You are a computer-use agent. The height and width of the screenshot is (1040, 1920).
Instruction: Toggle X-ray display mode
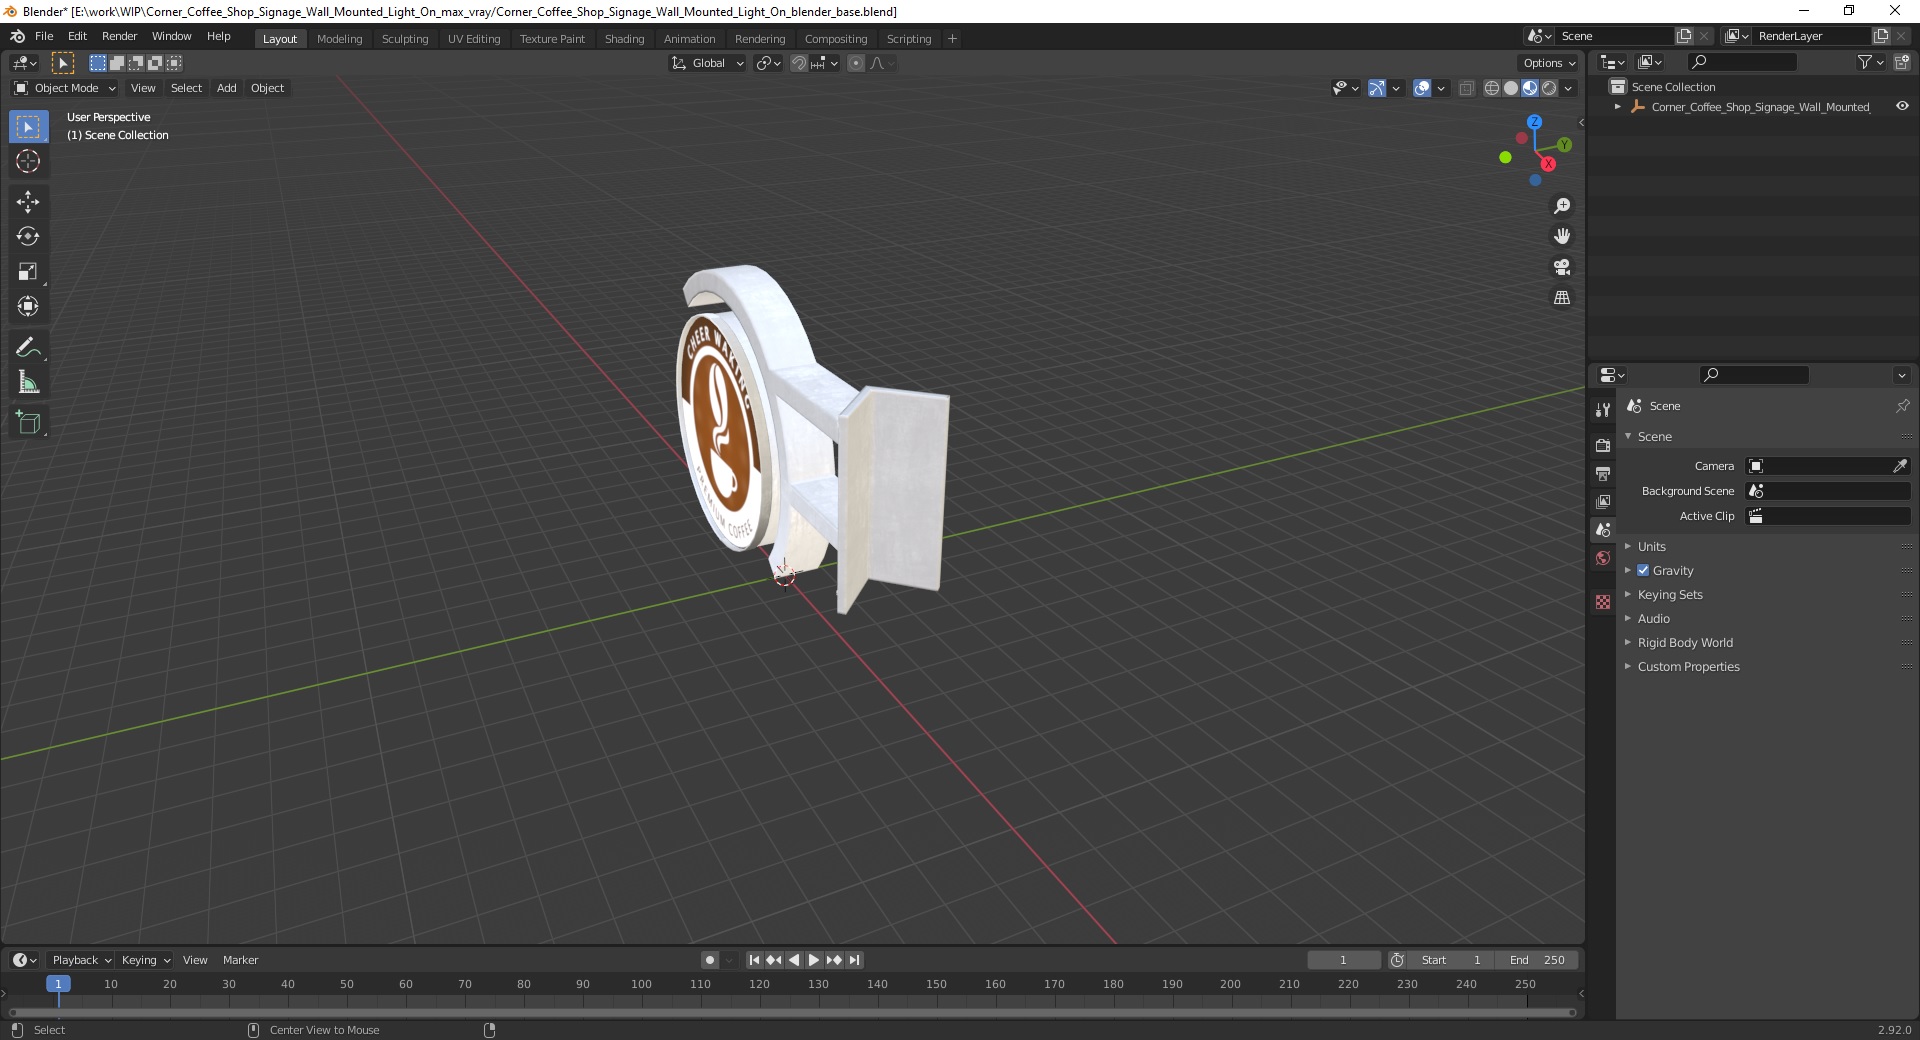1467,88
